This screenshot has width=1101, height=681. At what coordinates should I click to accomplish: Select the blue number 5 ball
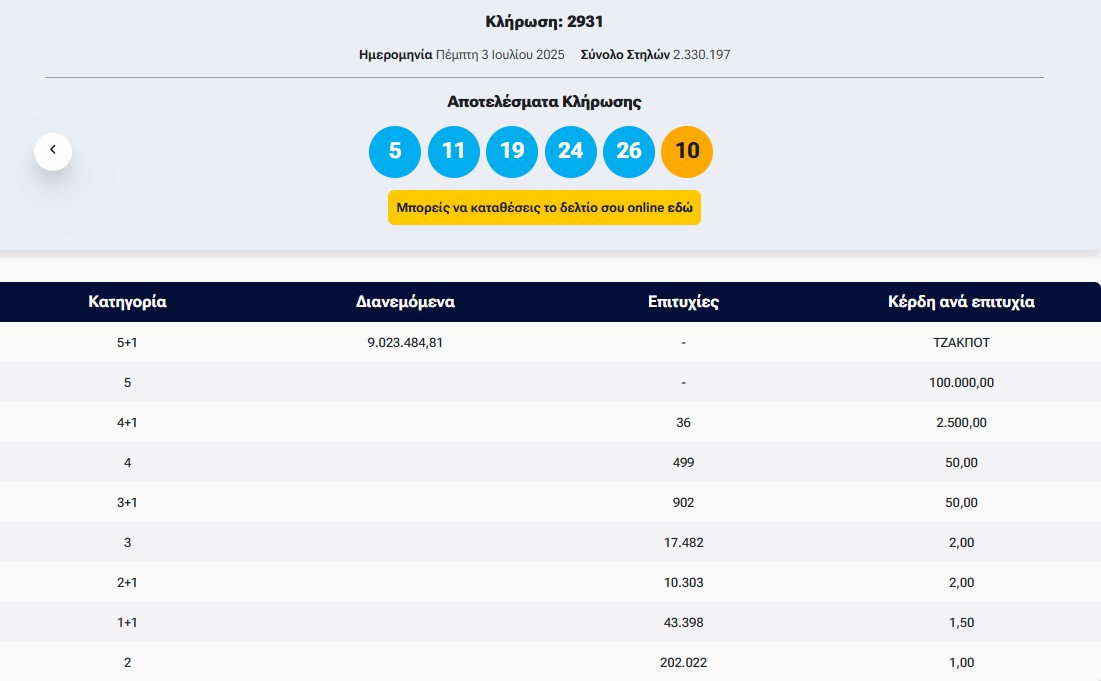[395, 151]
